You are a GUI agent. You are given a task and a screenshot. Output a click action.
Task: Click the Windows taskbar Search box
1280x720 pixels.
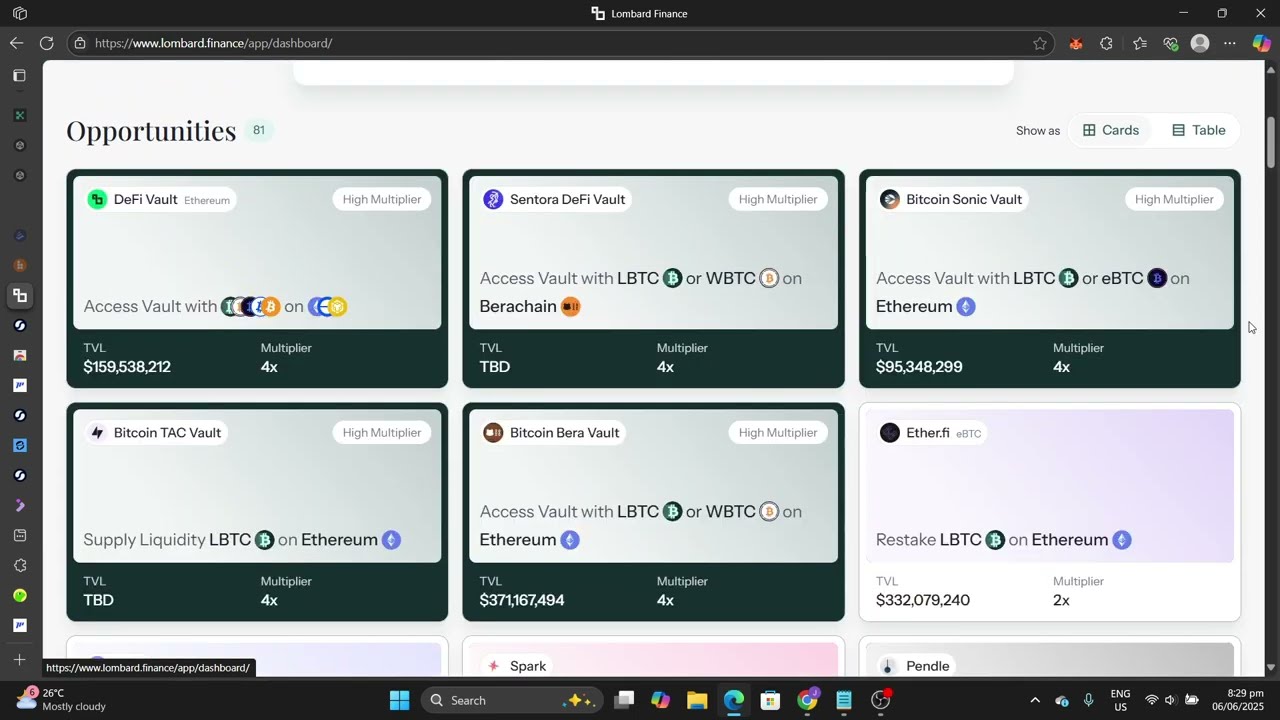pyautogui.click(x=513, y=700)
